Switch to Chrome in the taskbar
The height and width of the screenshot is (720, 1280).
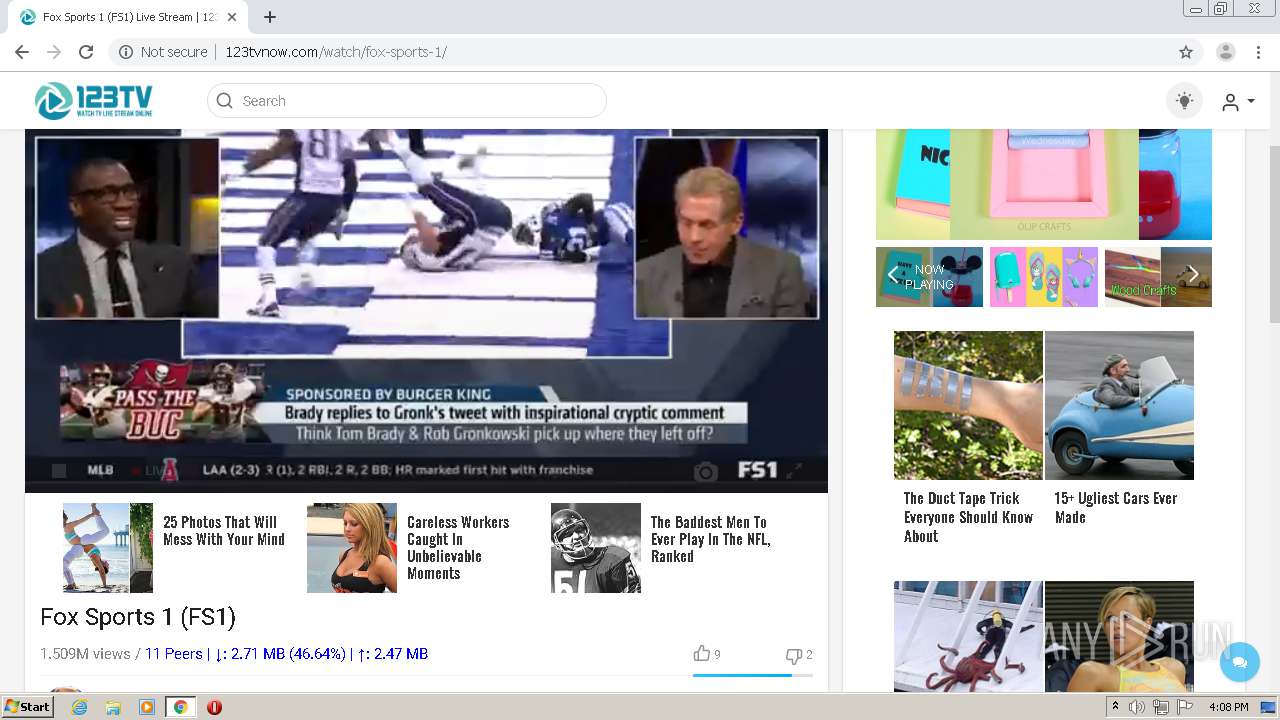(180, 707)
